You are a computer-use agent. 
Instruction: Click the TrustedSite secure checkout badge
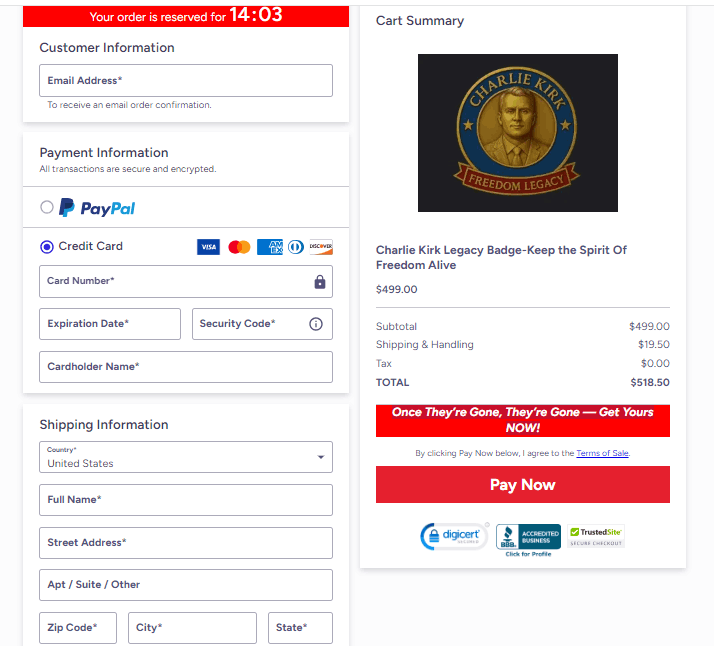pos(596,536)
